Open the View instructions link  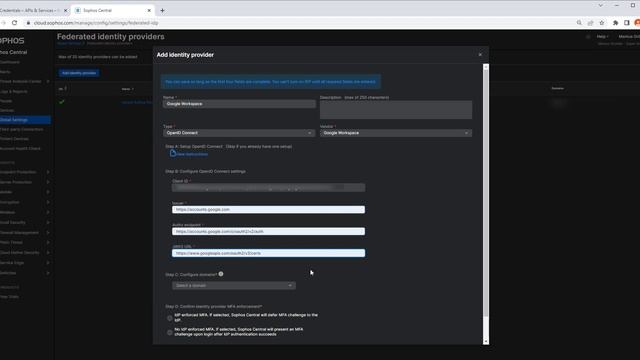pyautogui.click(x=192, y=154)
